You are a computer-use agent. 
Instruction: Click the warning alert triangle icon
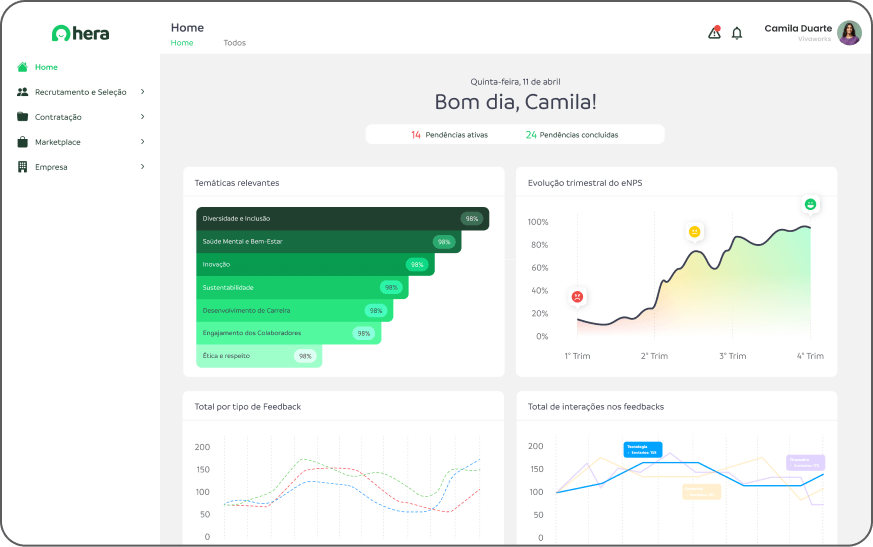(714, 33)
